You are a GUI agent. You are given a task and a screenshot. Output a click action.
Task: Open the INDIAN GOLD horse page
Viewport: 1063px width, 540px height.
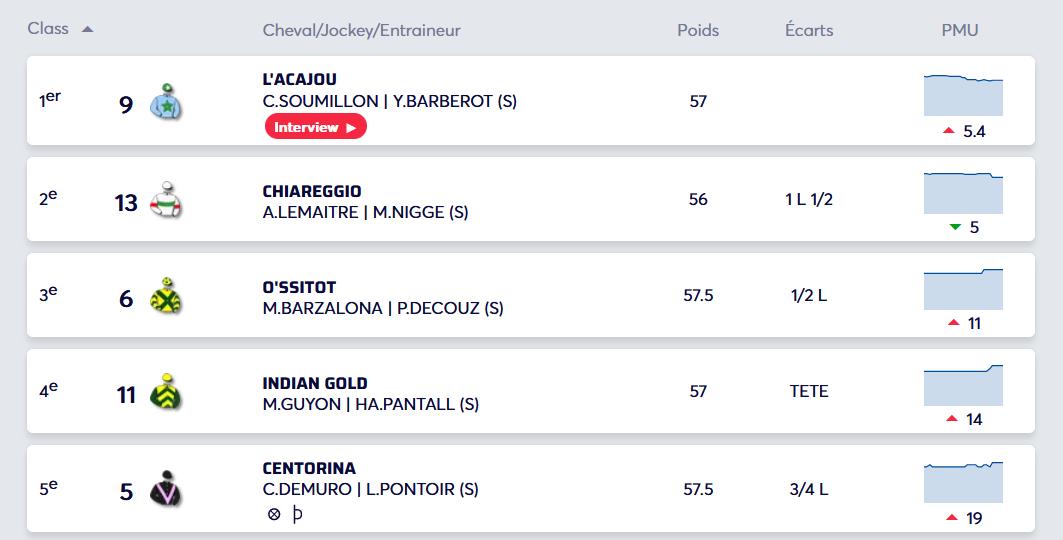coord(315,383)
